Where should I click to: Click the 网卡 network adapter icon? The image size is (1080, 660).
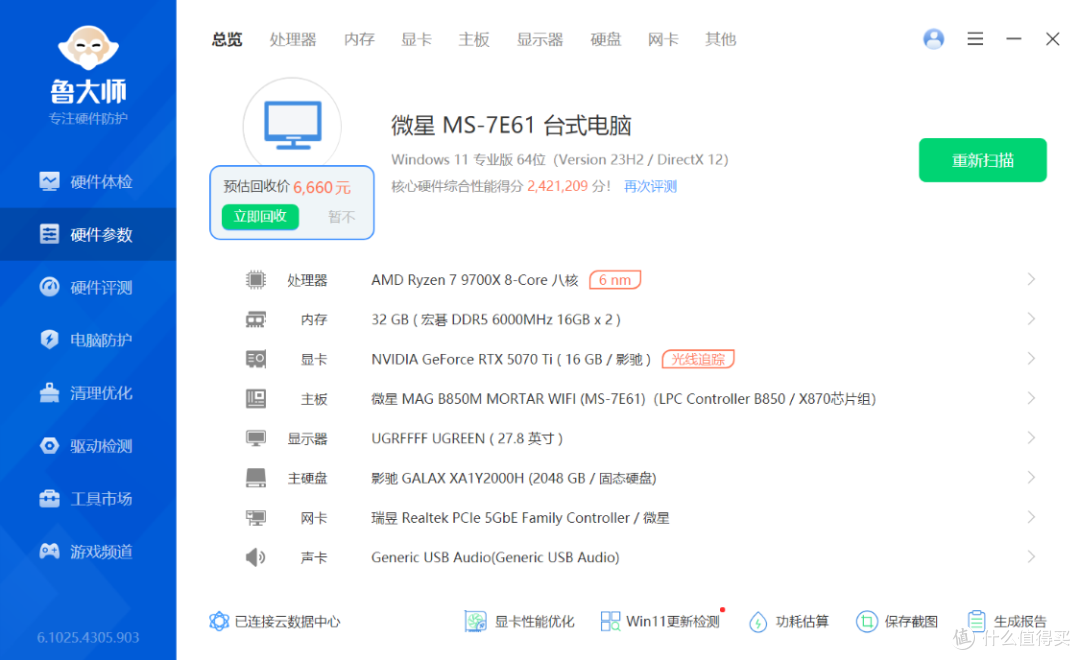256,517
